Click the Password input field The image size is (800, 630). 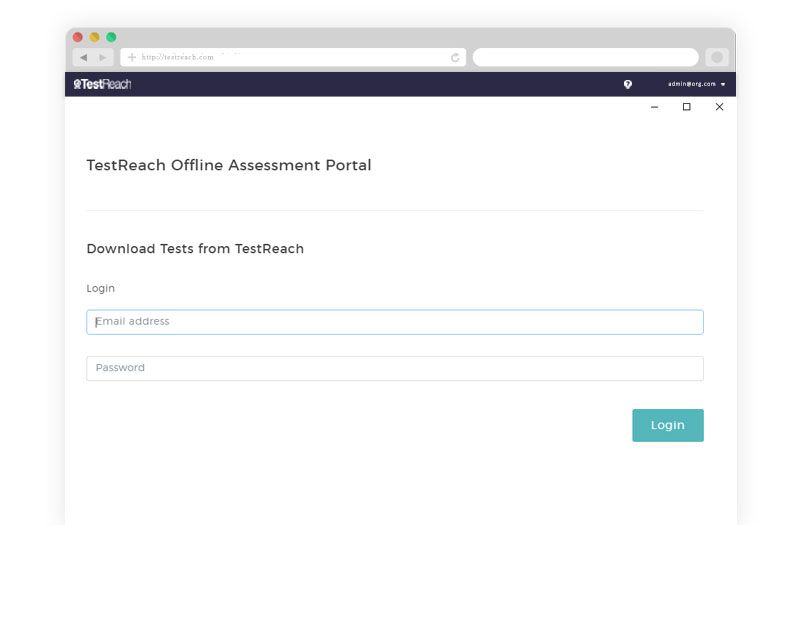[x=395, y=368]
